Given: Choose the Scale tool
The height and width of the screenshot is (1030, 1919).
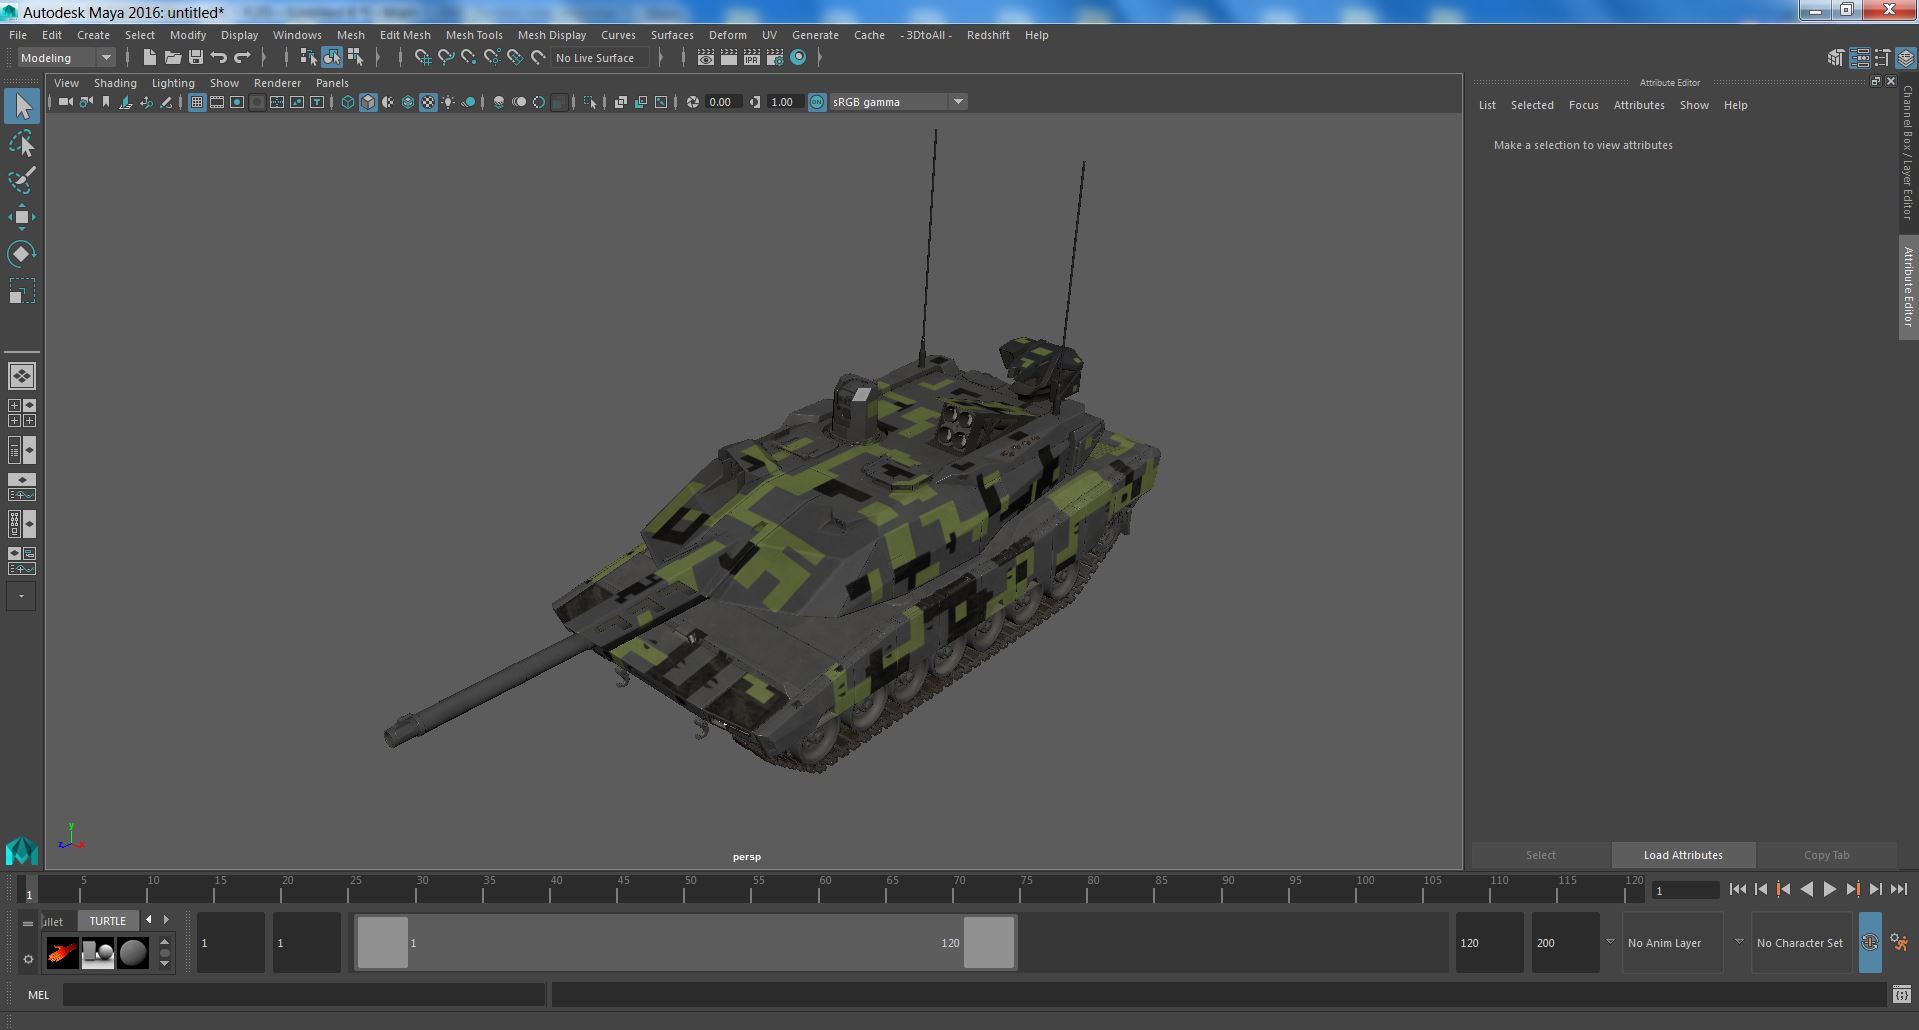Looking at the screenshot, I should [x=22, y=291].
